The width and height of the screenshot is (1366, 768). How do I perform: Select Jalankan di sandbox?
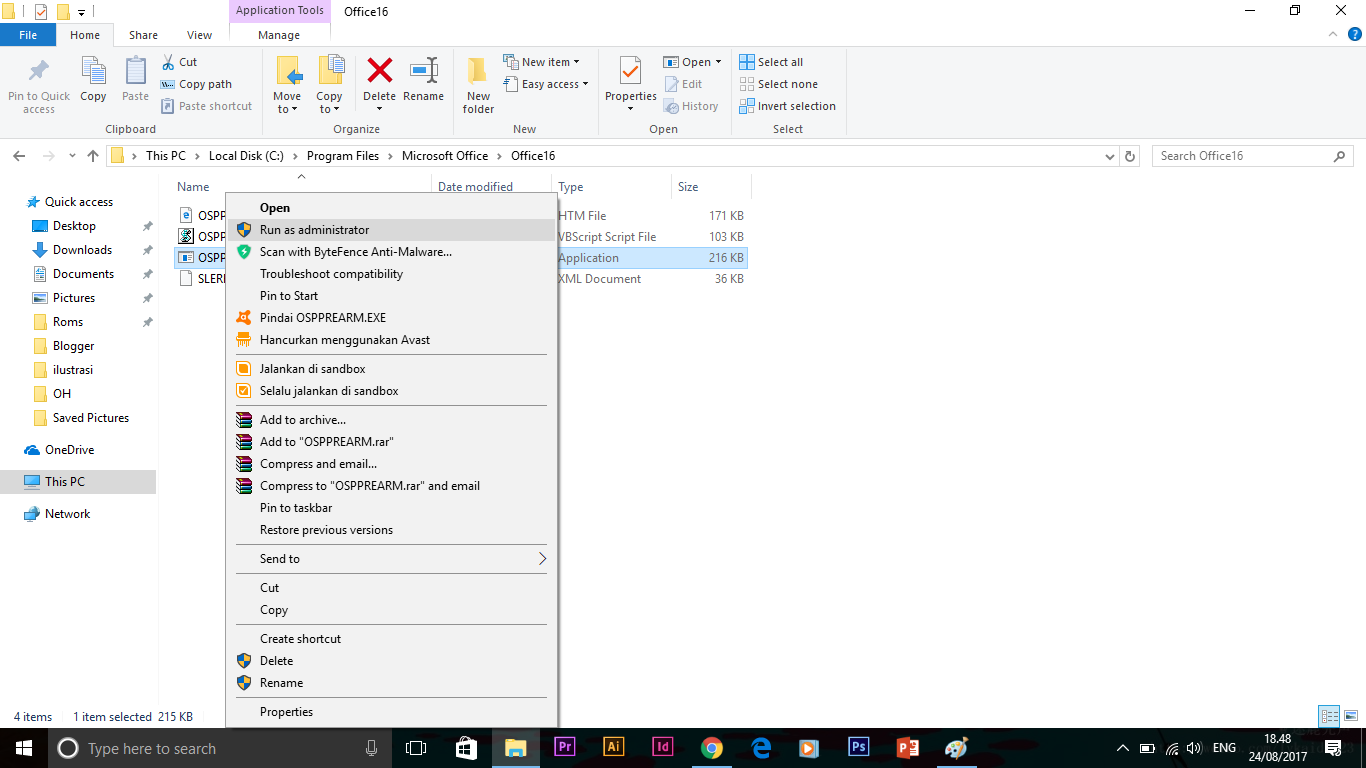tap(391, 369)
